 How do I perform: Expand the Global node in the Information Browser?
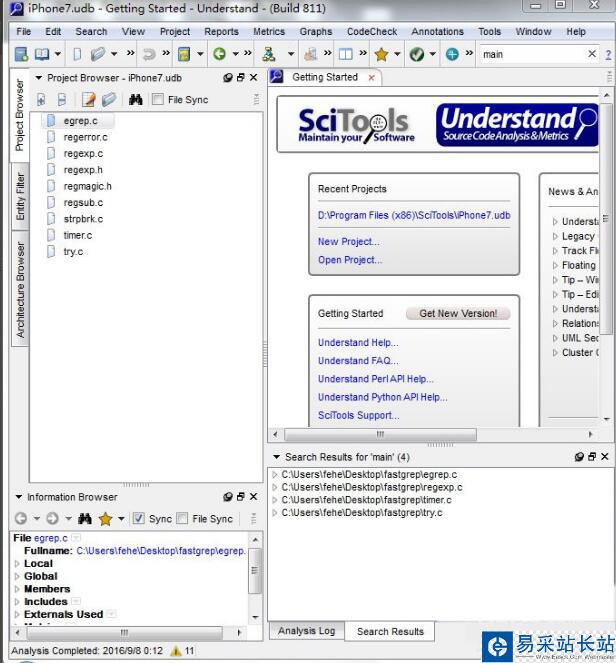(x=17, y=576)
